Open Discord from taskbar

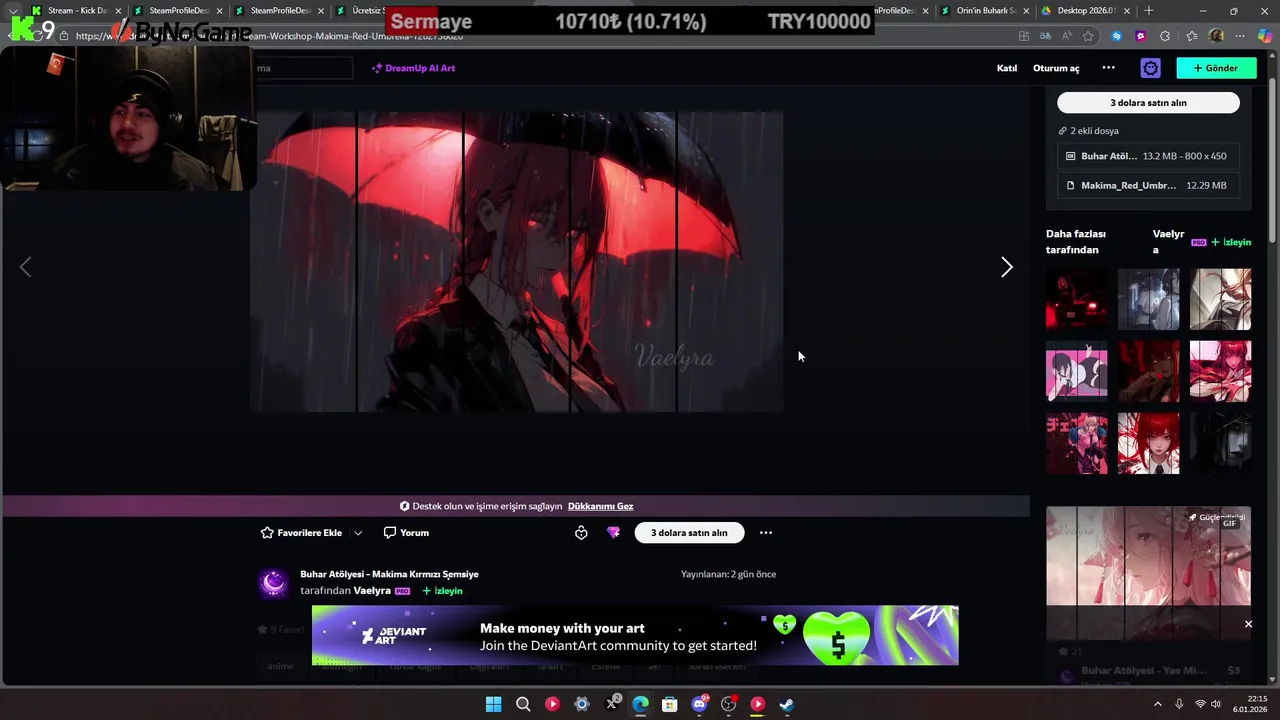(699, 704)
